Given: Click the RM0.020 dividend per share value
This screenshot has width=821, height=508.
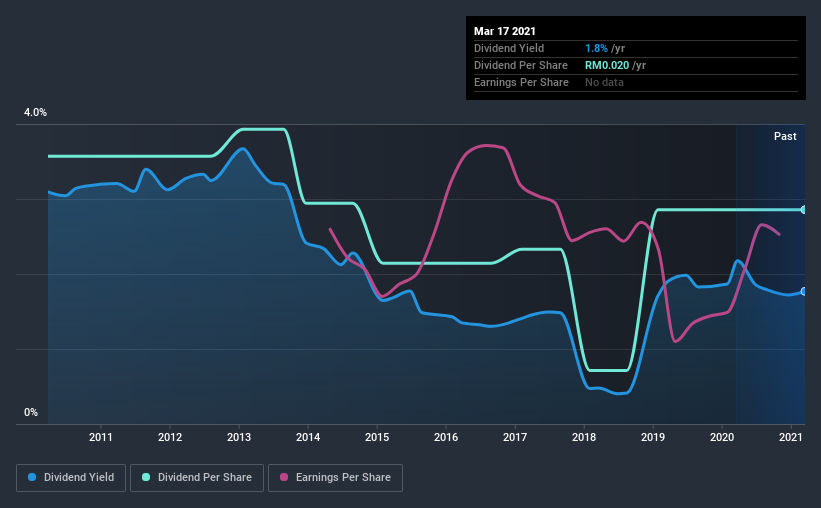Looking at the screenshot, I should [x=607, y=65].
